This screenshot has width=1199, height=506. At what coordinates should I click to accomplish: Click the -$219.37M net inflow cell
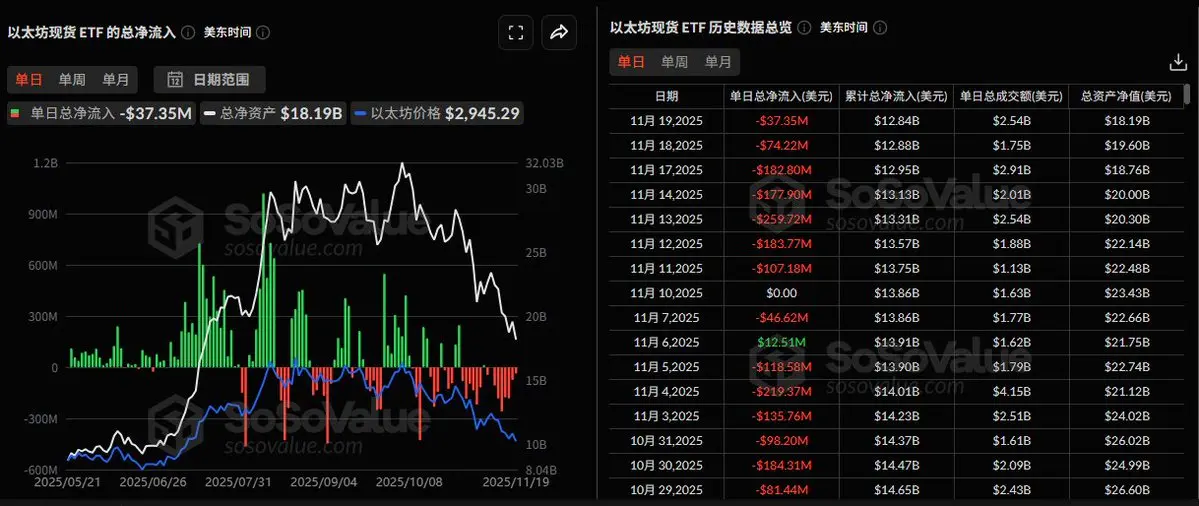pos(781,391)
